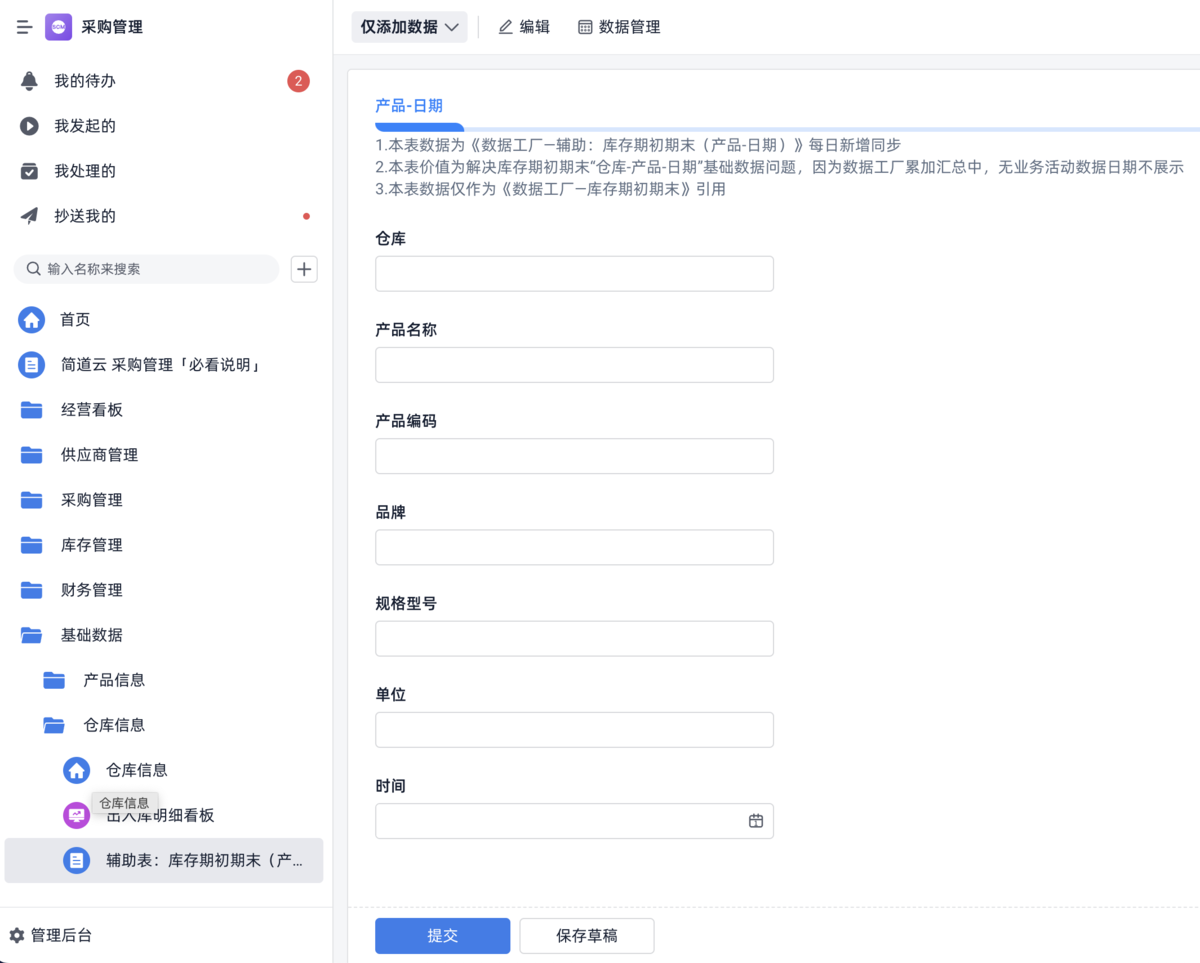Click the folder icon of 财务管理
This screenshot has width=1200, height=963.
pyautogui.click(x=32, y=590)
